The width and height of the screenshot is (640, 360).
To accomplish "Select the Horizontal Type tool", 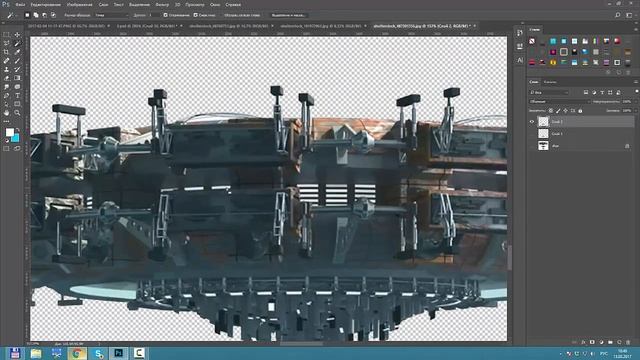I will click(x=17, y=95).
